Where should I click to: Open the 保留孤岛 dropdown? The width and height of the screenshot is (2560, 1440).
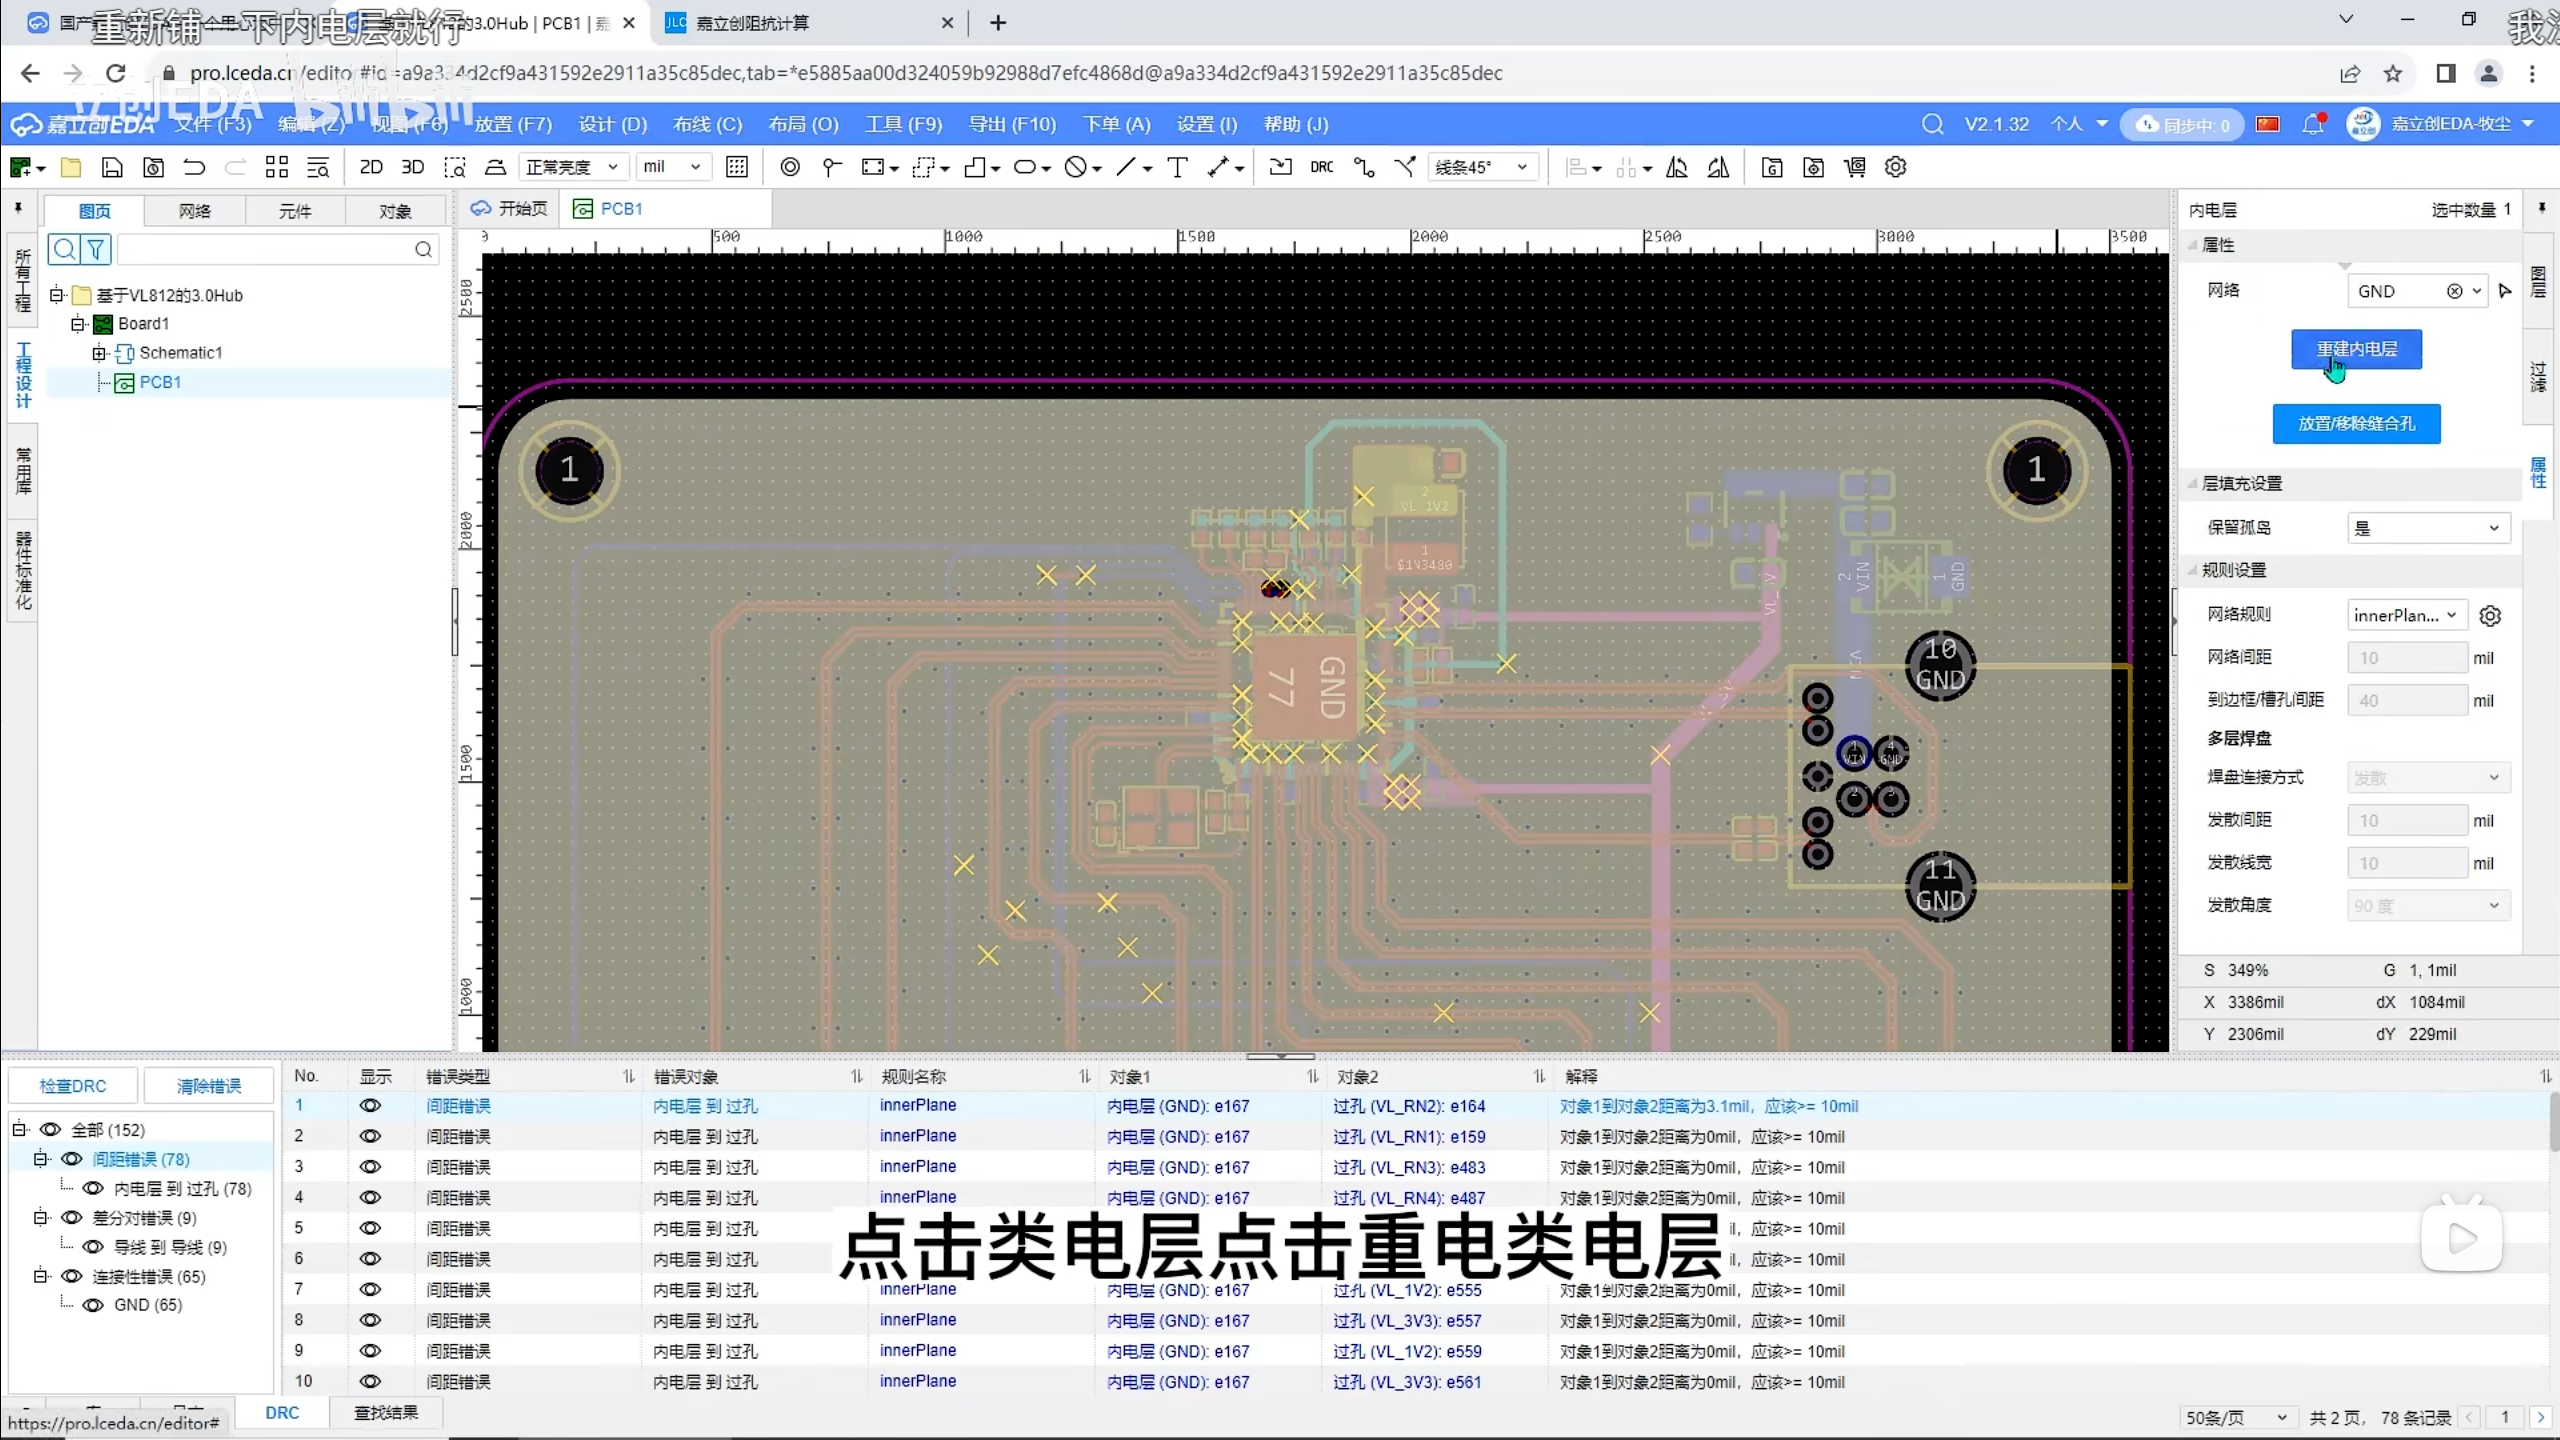[2427, 528]
